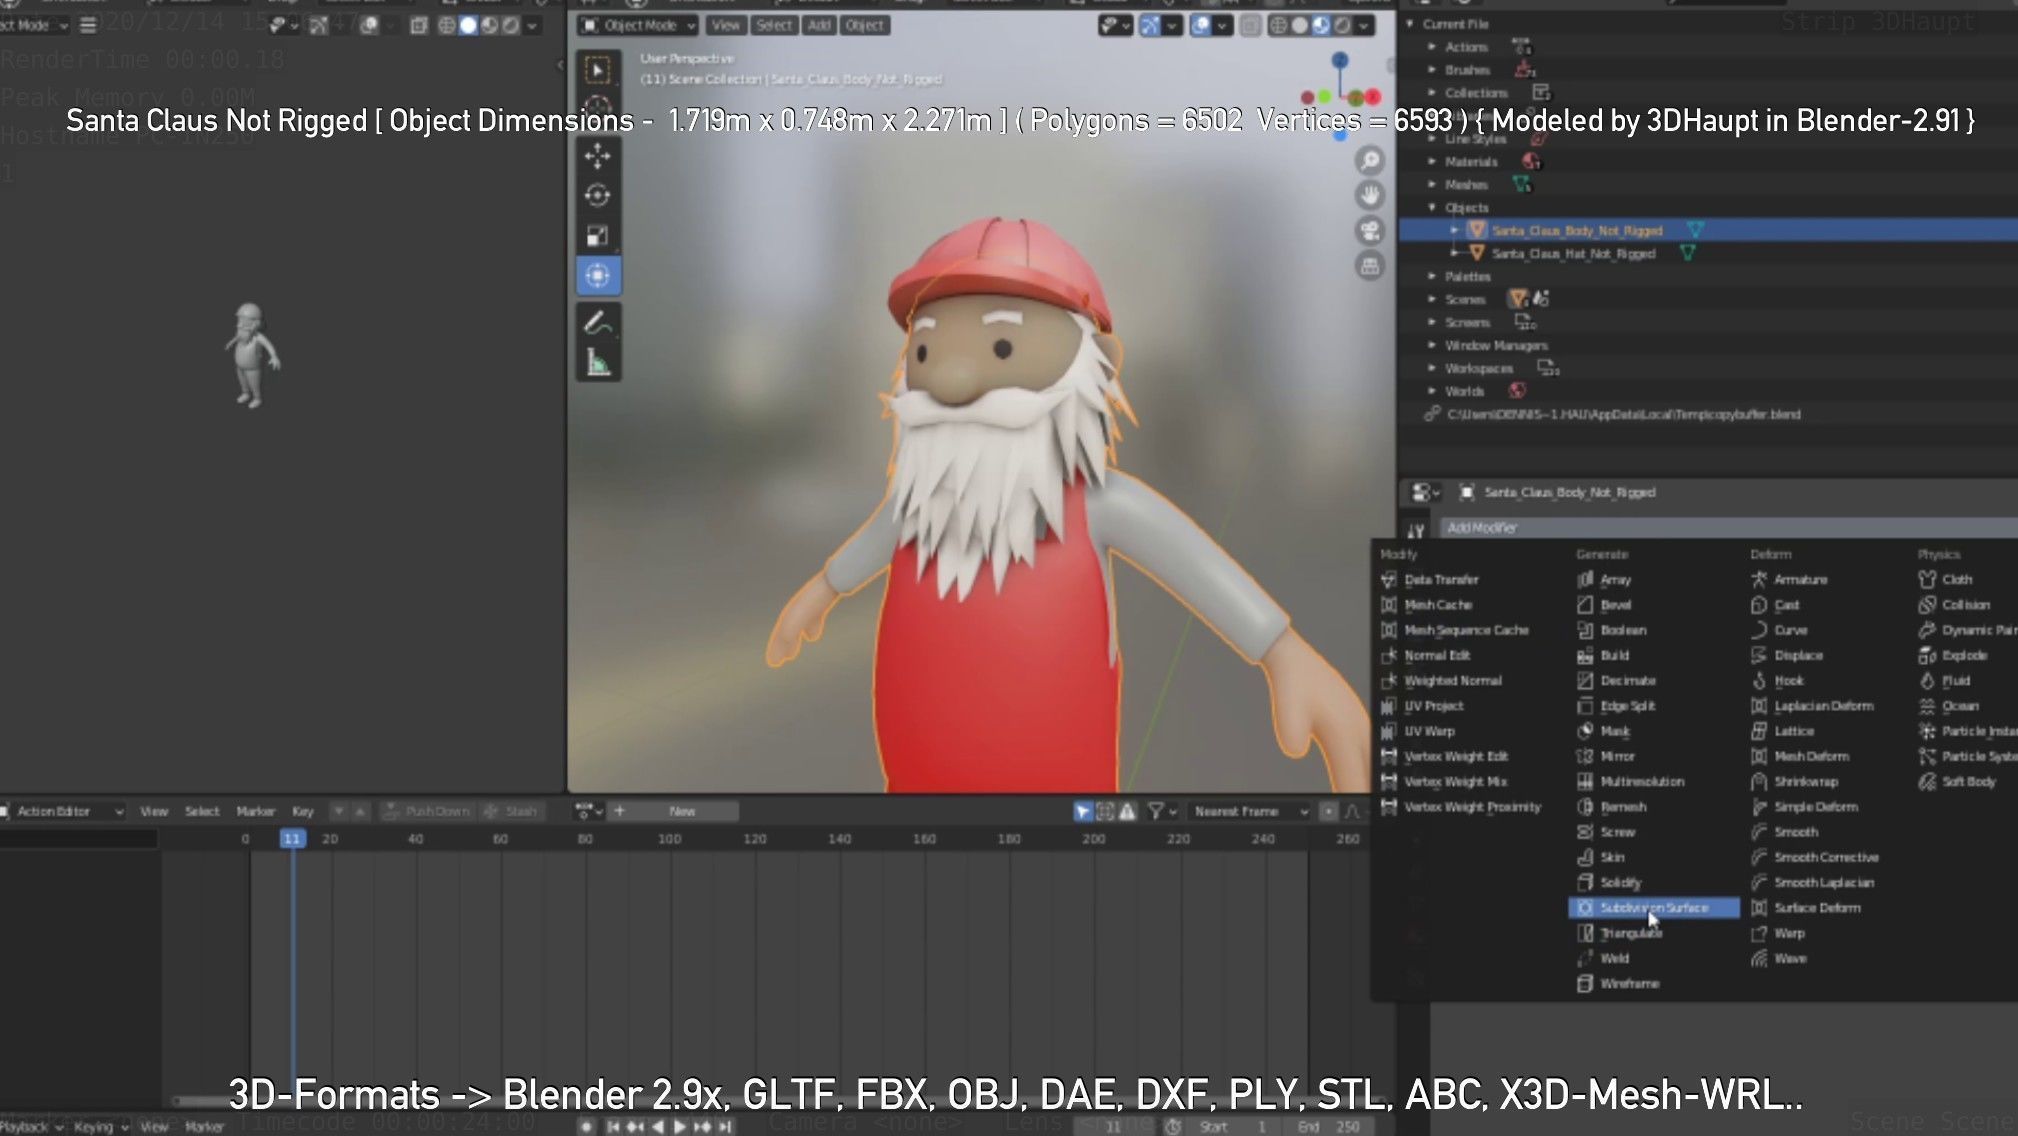Click the red X axis gizmo ball
The width and height of the screenshot is (2018, 1136).
[1373, 97]
